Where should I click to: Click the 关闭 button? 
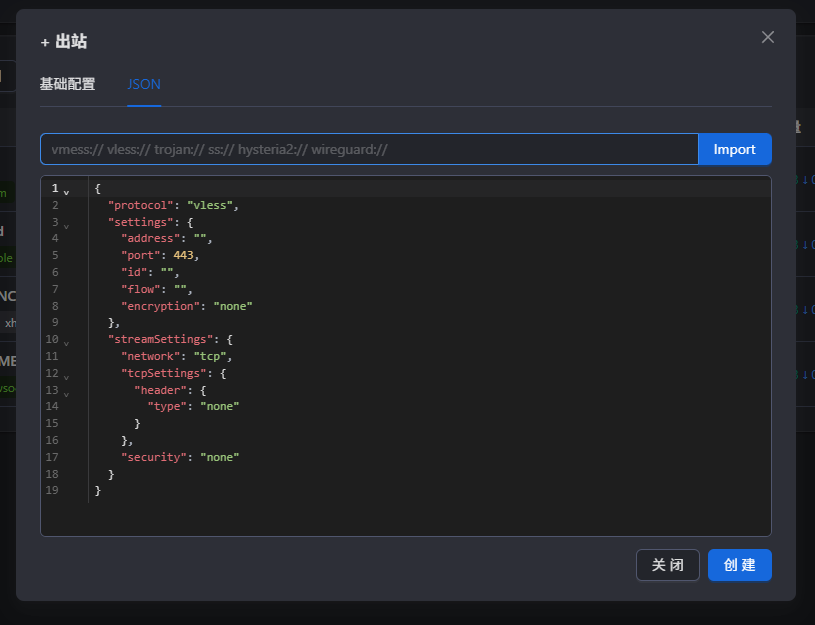click(668, 565)
